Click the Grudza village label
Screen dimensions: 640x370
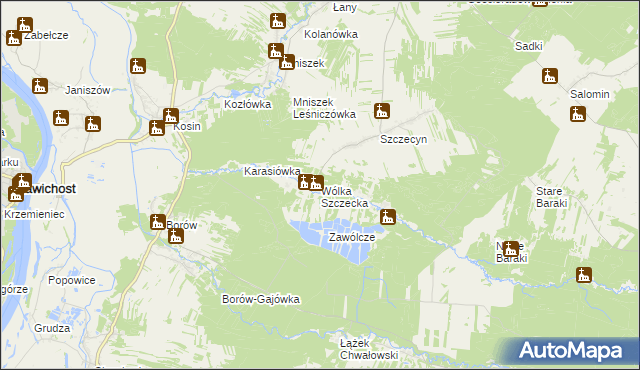52,328
